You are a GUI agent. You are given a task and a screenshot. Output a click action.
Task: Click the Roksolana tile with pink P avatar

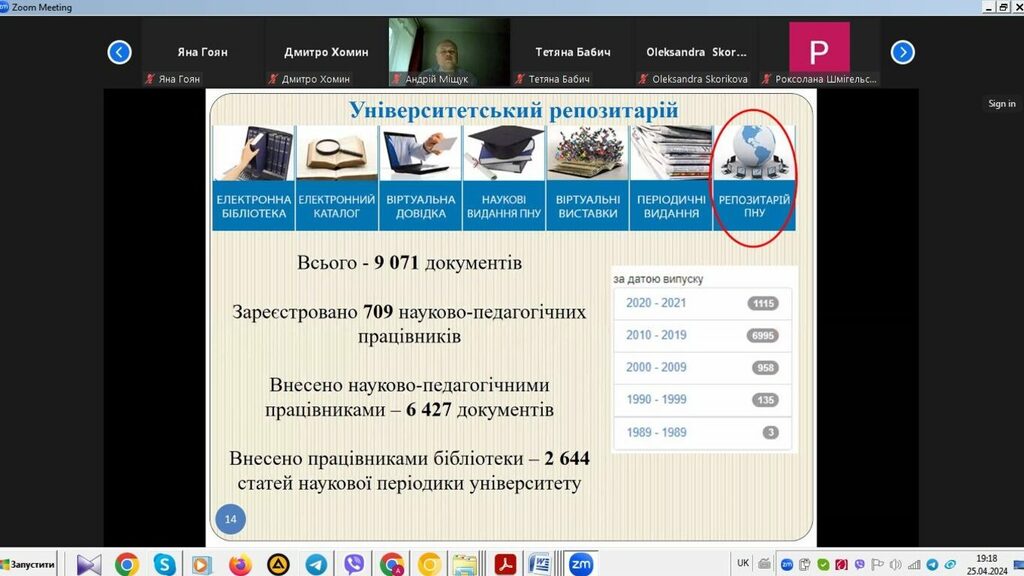pos(819,52)
